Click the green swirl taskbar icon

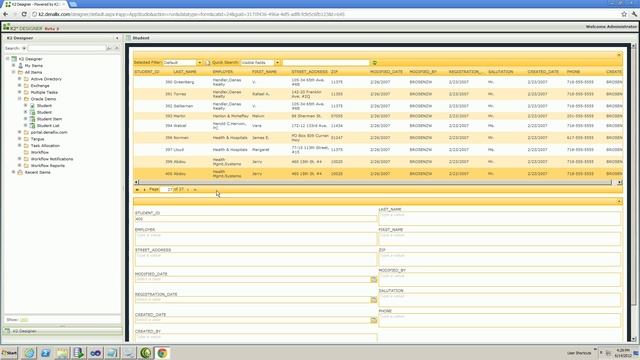(x=146, y=353)
